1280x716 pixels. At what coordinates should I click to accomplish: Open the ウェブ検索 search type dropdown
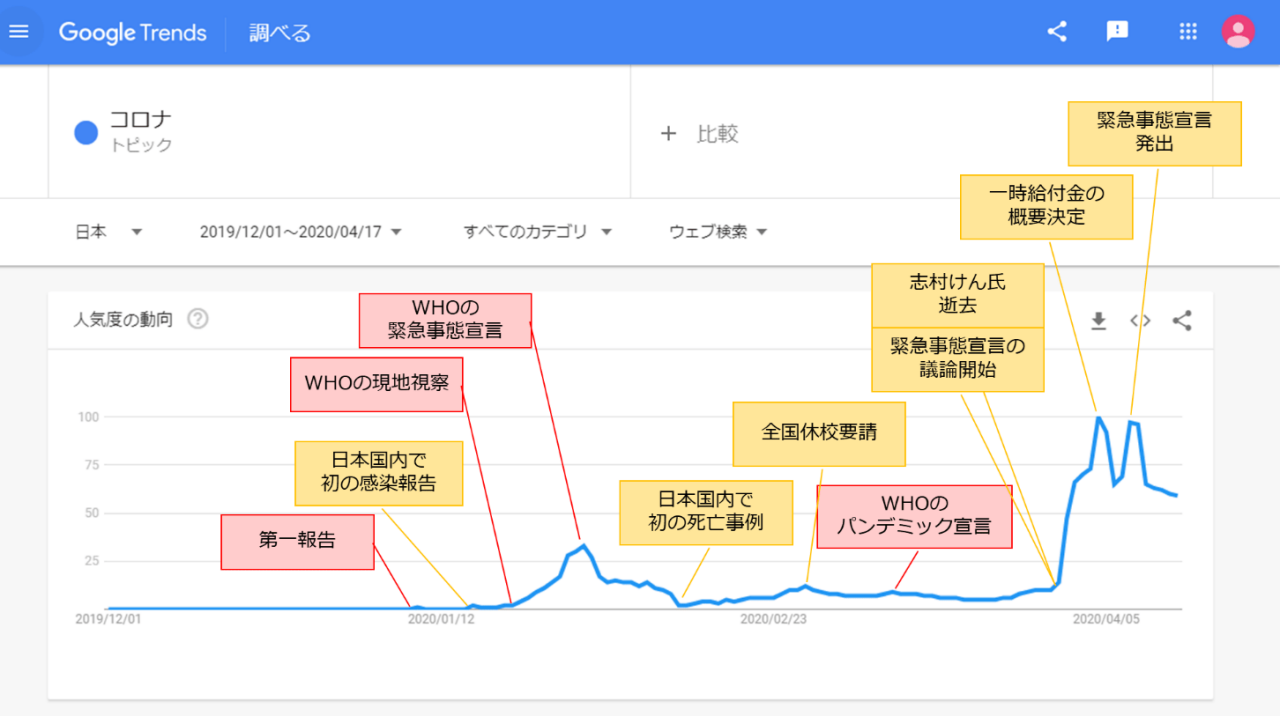click(x=718, y=232)
